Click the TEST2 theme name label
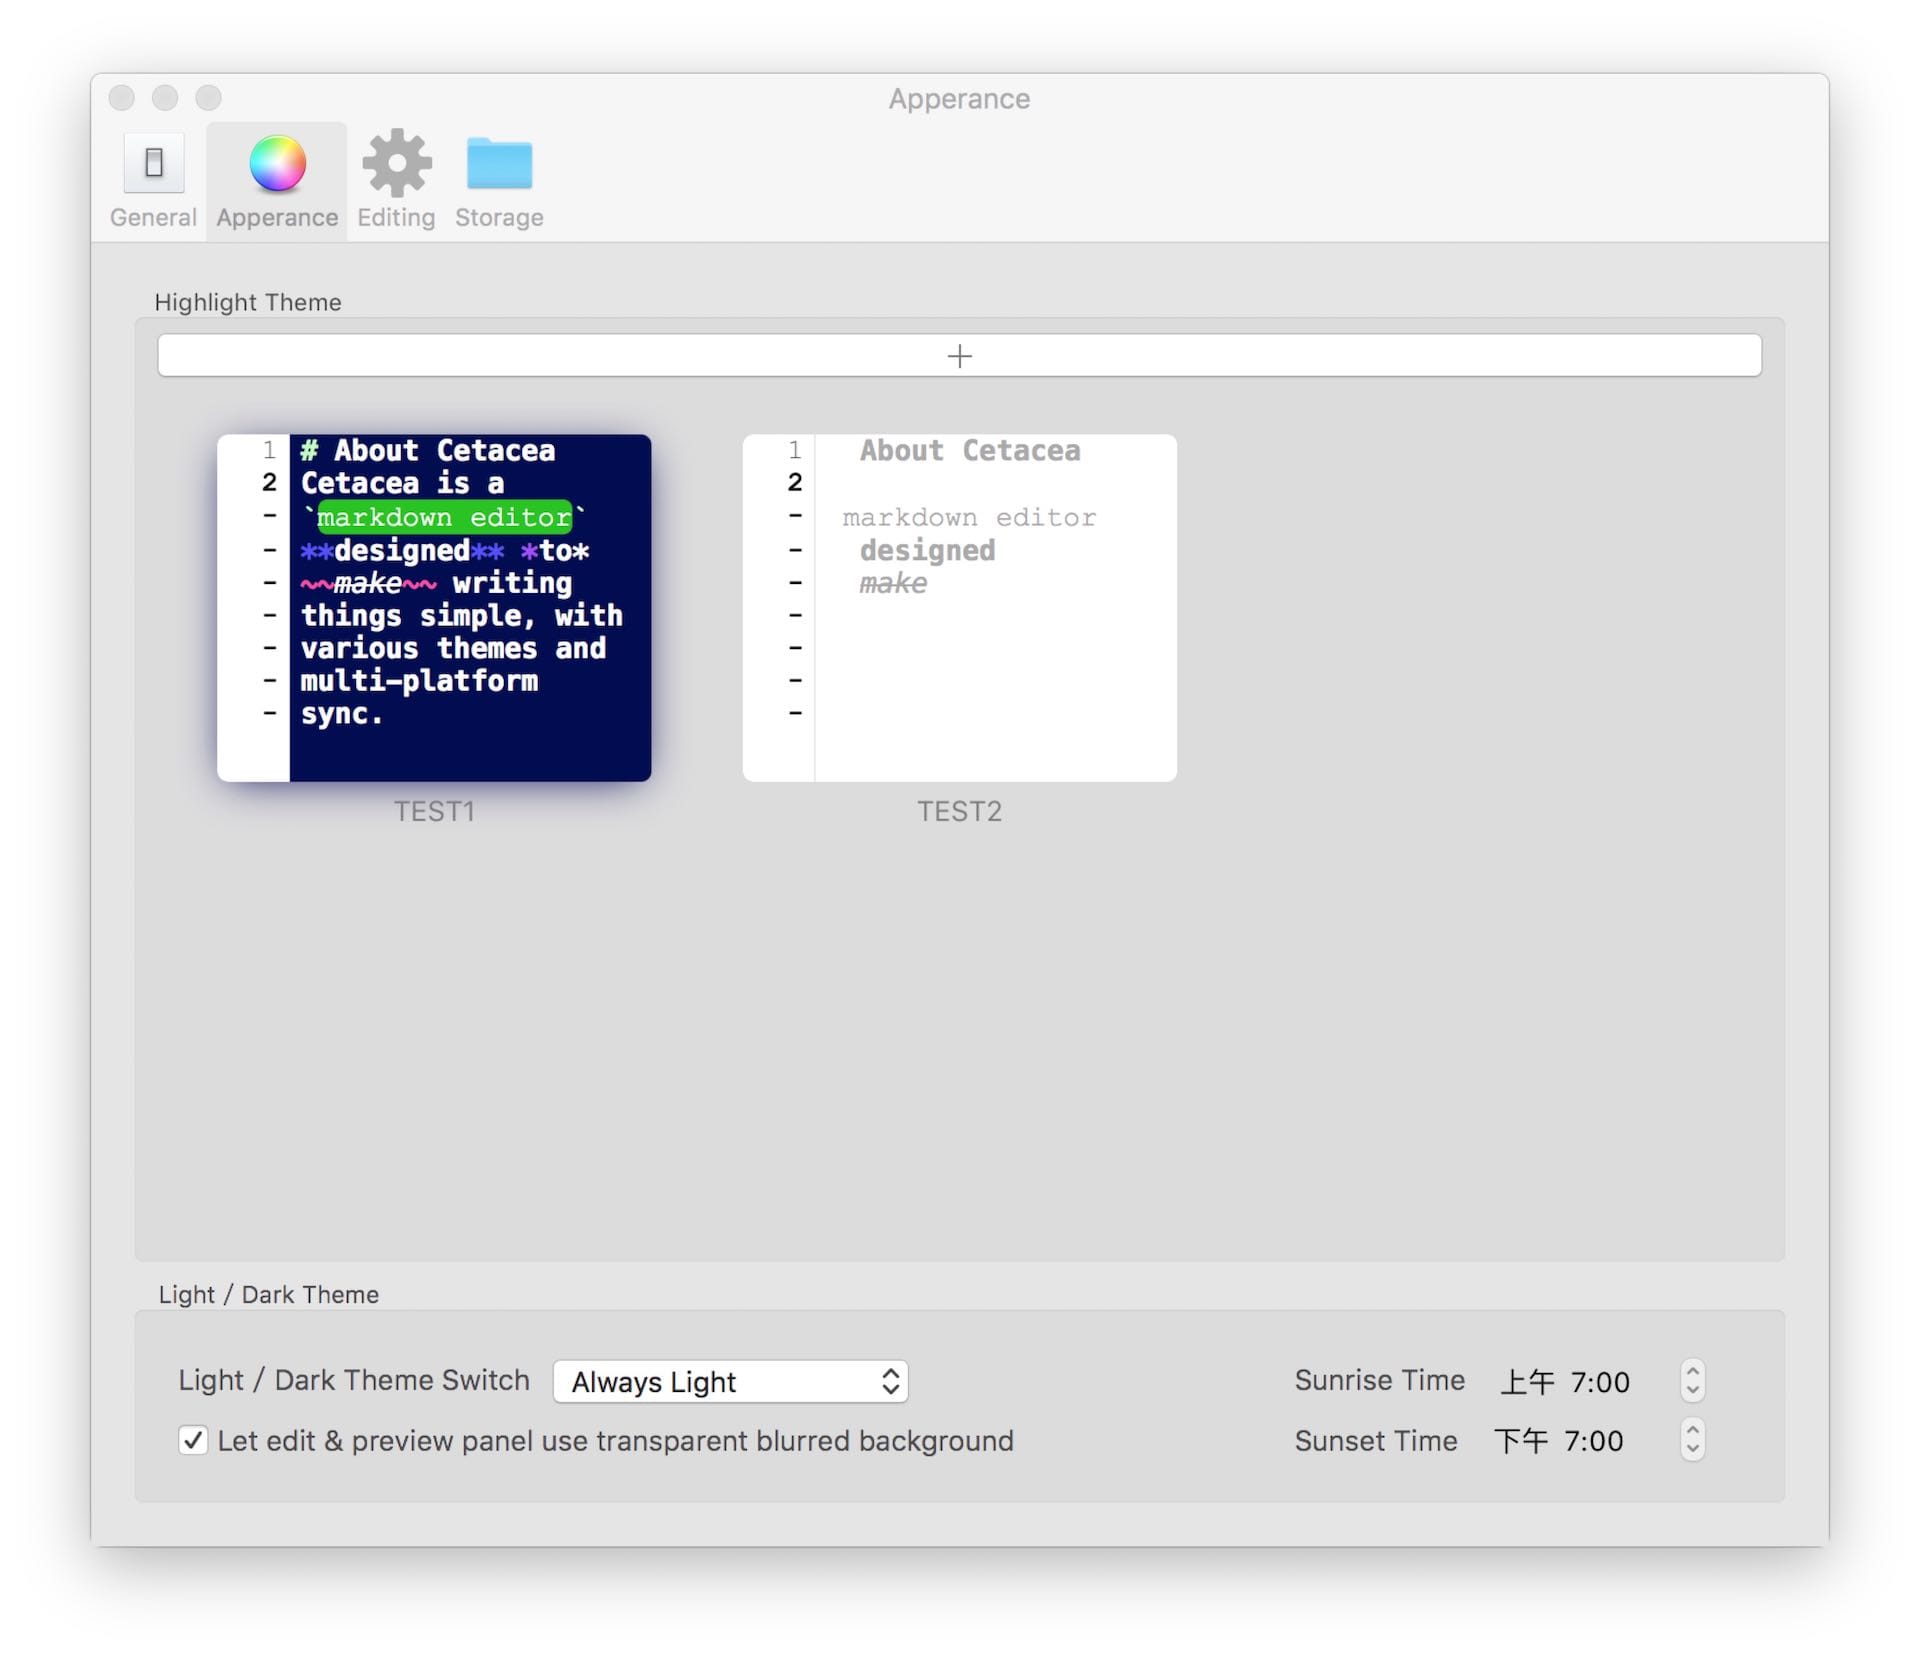Viewport: 1920px width, 1655px height. point(959,811)
